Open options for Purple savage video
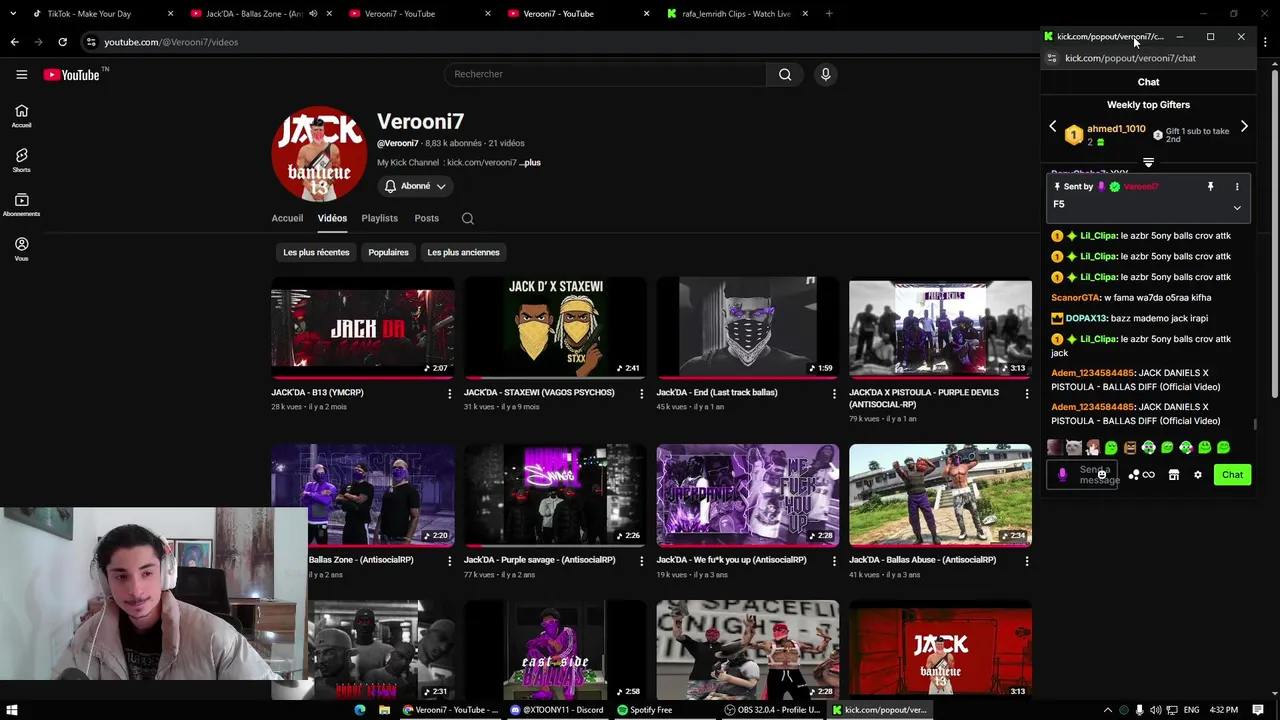 tap(641, 560)
